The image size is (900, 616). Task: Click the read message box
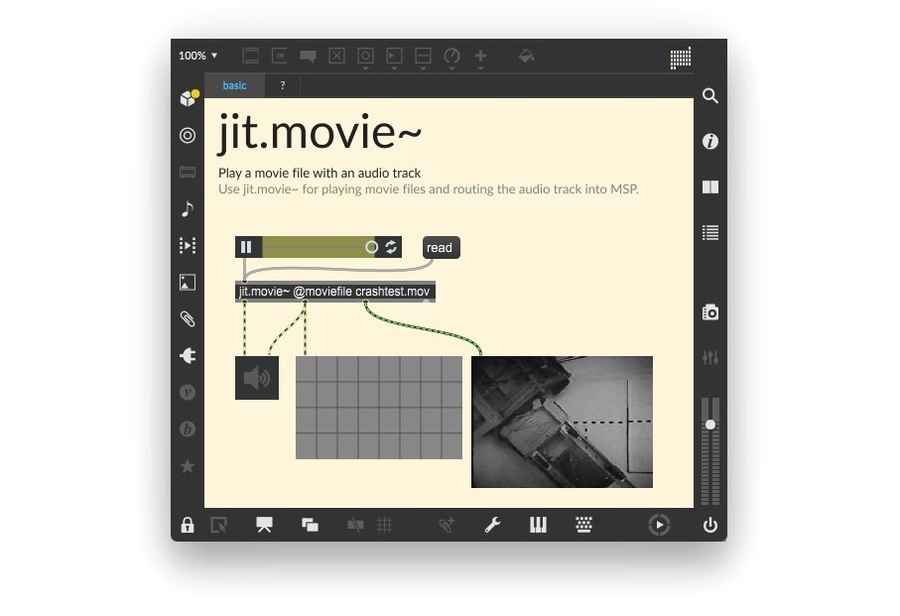[x=441, y=247]
